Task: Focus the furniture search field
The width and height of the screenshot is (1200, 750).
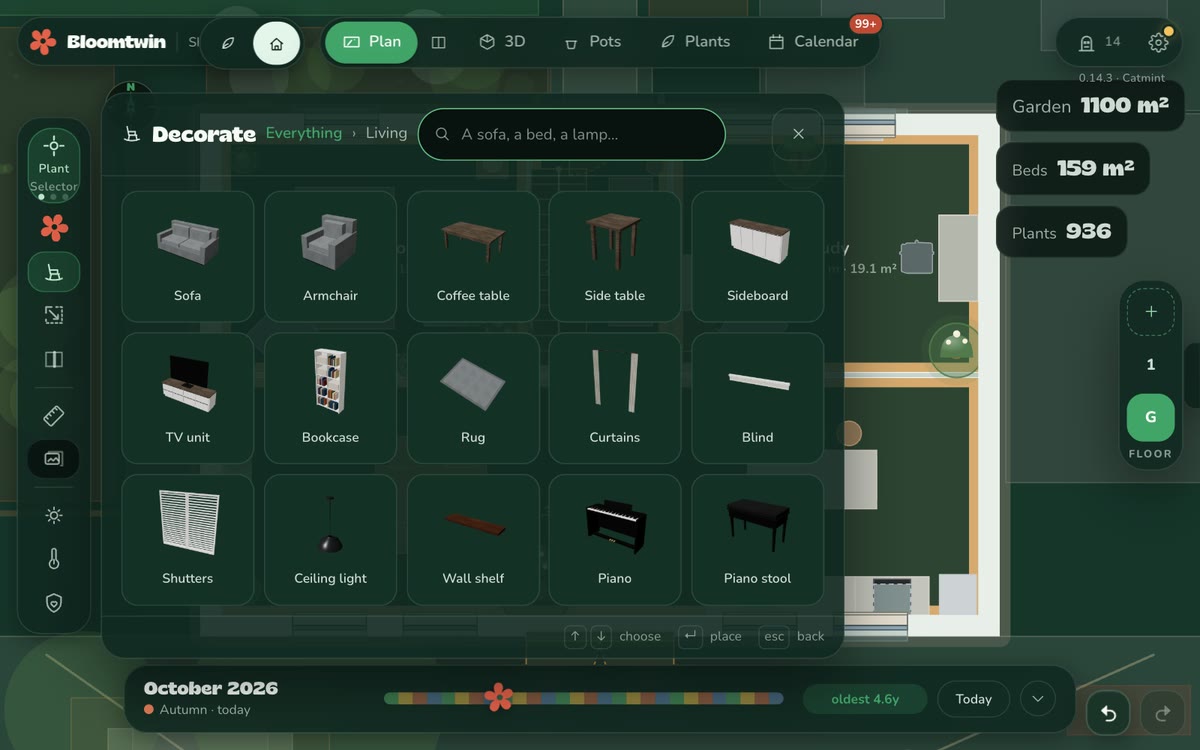Action: click(571, 134)
